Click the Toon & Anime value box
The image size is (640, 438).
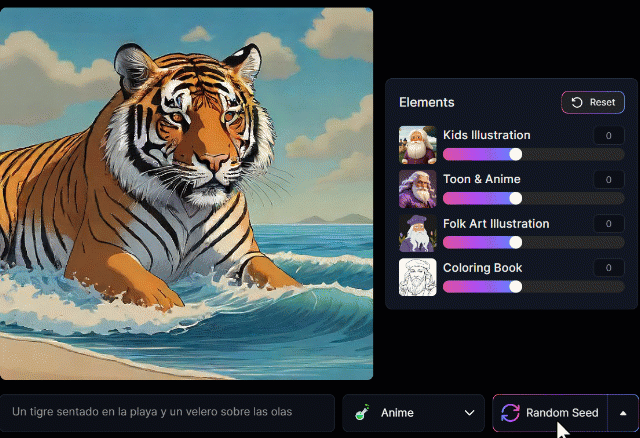pos(609,180)
